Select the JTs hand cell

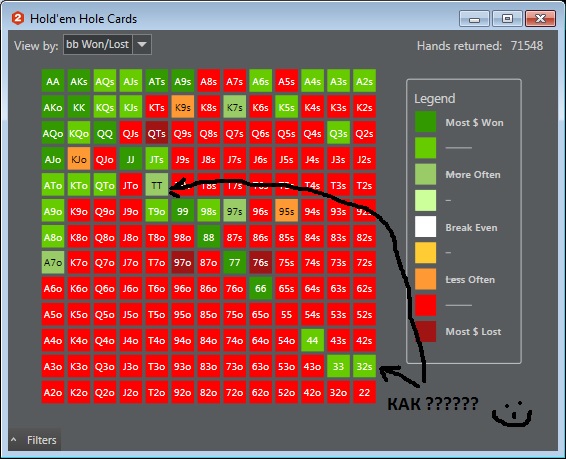(x=157, y=159)
